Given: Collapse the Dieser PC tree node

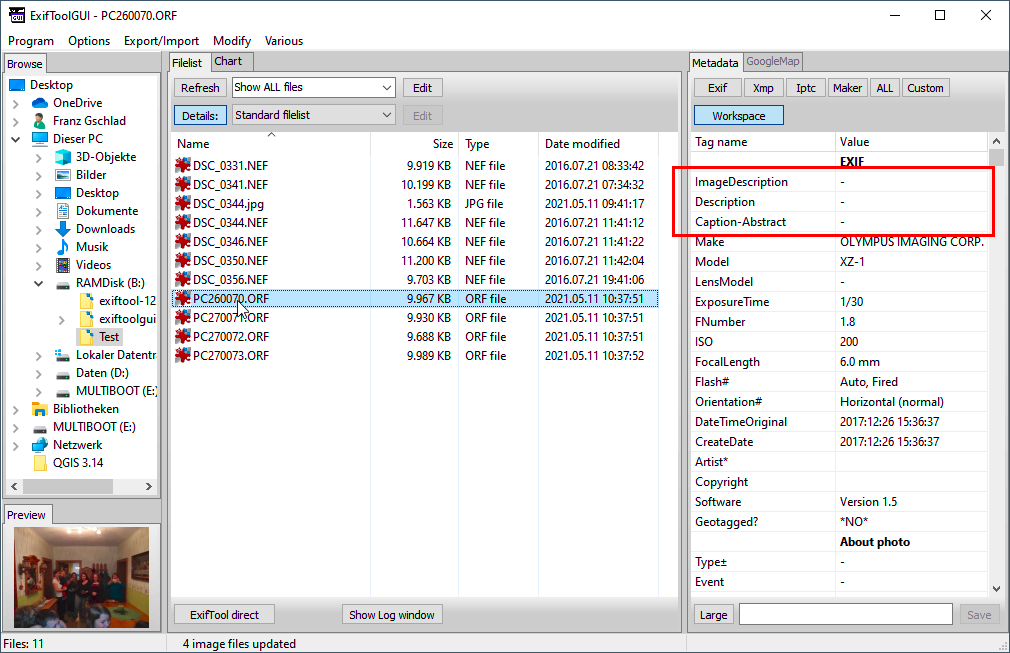Looking at the screenshot, I should 16,139.
